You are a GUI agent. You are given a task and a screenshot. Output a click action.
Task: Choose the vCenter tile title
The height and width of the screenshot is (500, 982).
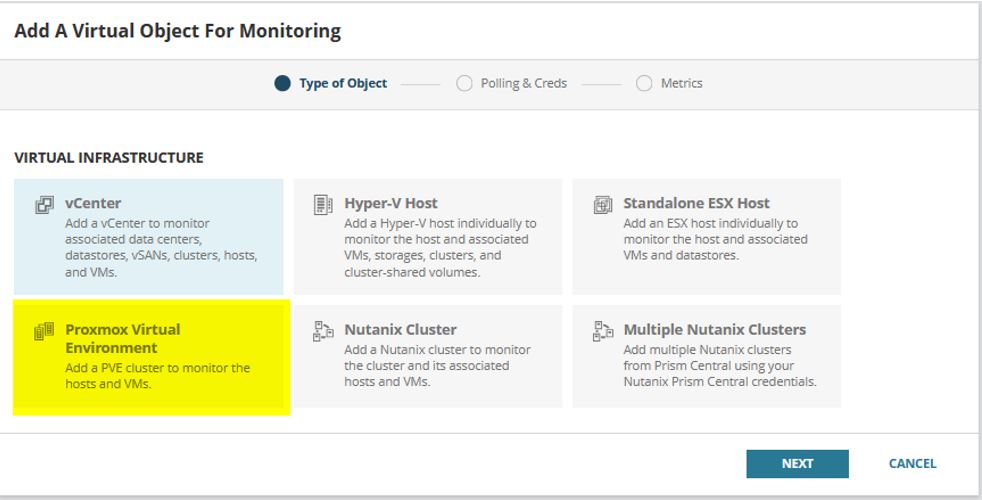click(93, 203)
